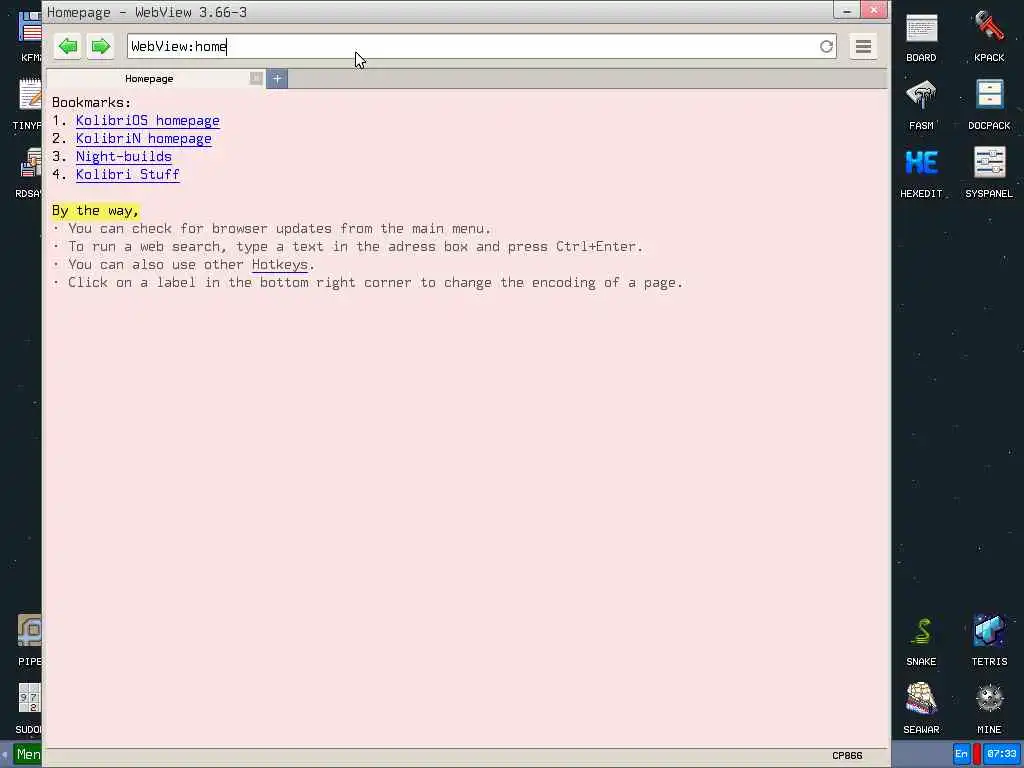Image resolution: width=1024 pixels, height=768 pixels.
Task: Launch the SUDOKU game icon
Action: point(29,709)
